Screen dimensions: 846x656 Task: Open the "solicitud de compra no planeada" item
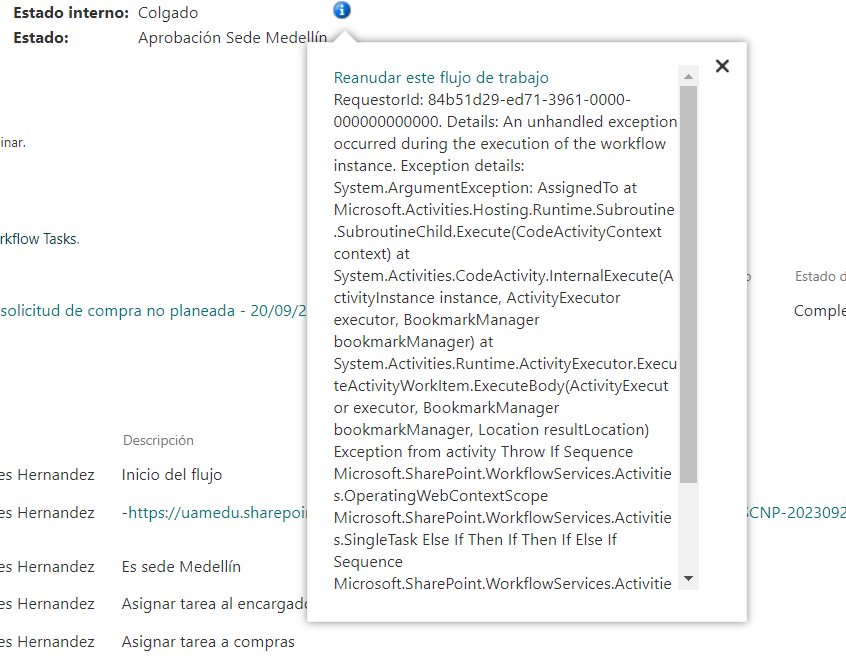150,311
